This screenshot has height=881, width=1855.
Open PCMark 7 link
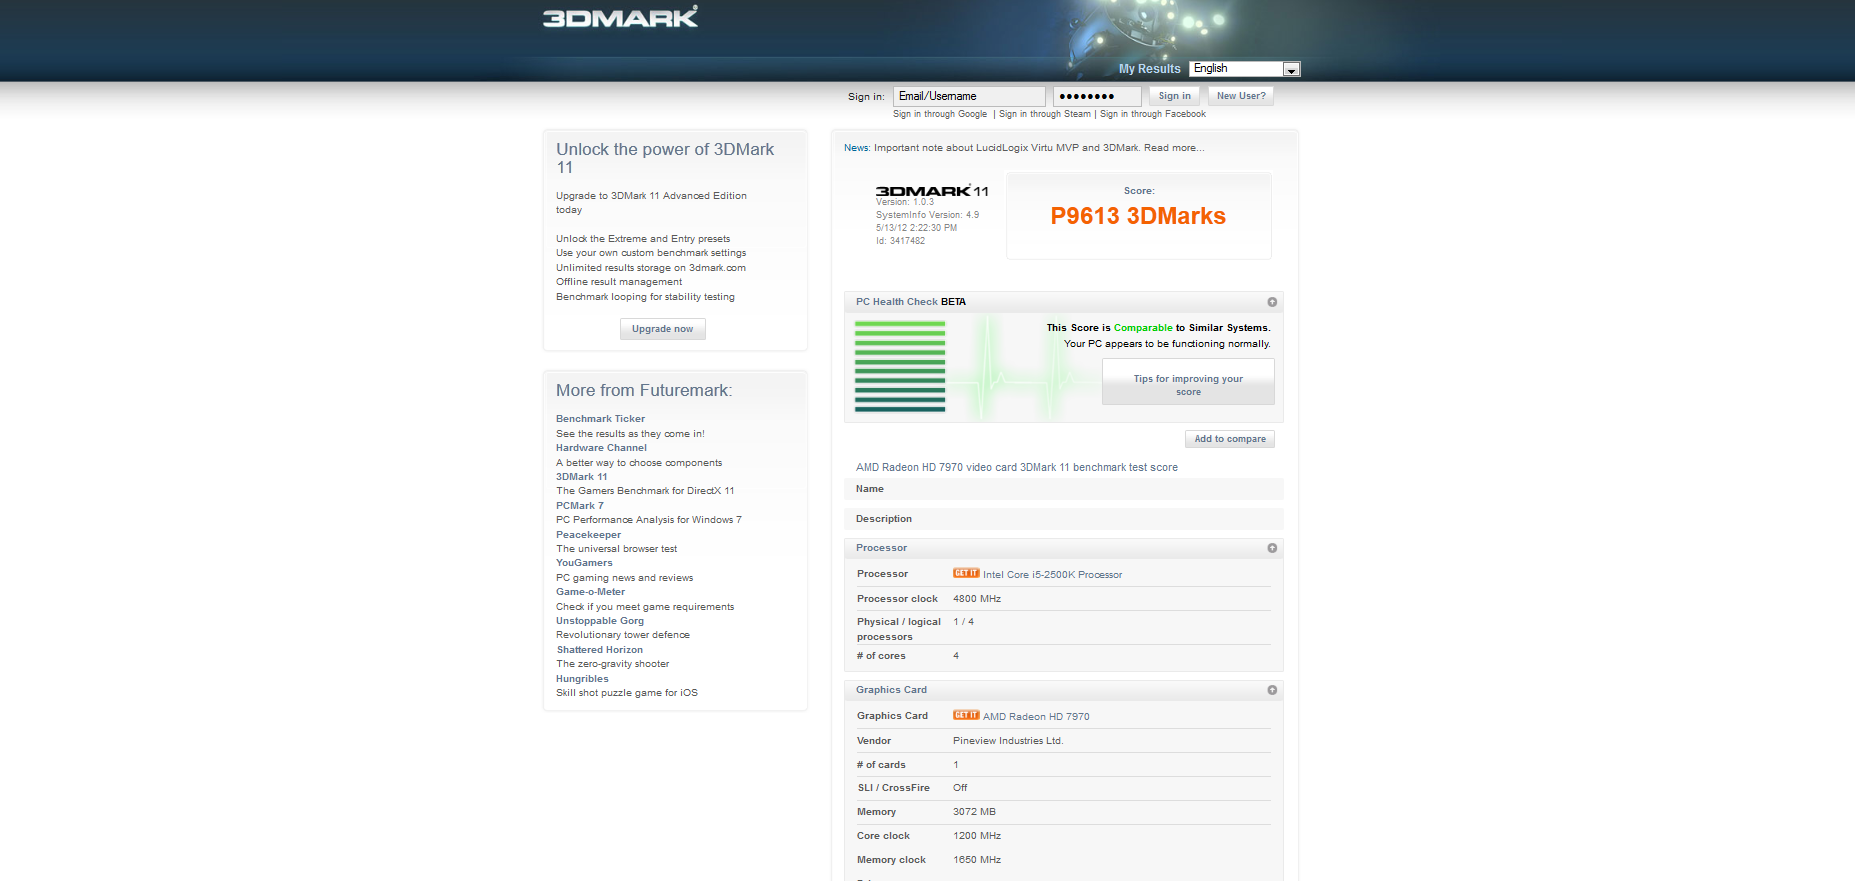[x=580, y=506]
